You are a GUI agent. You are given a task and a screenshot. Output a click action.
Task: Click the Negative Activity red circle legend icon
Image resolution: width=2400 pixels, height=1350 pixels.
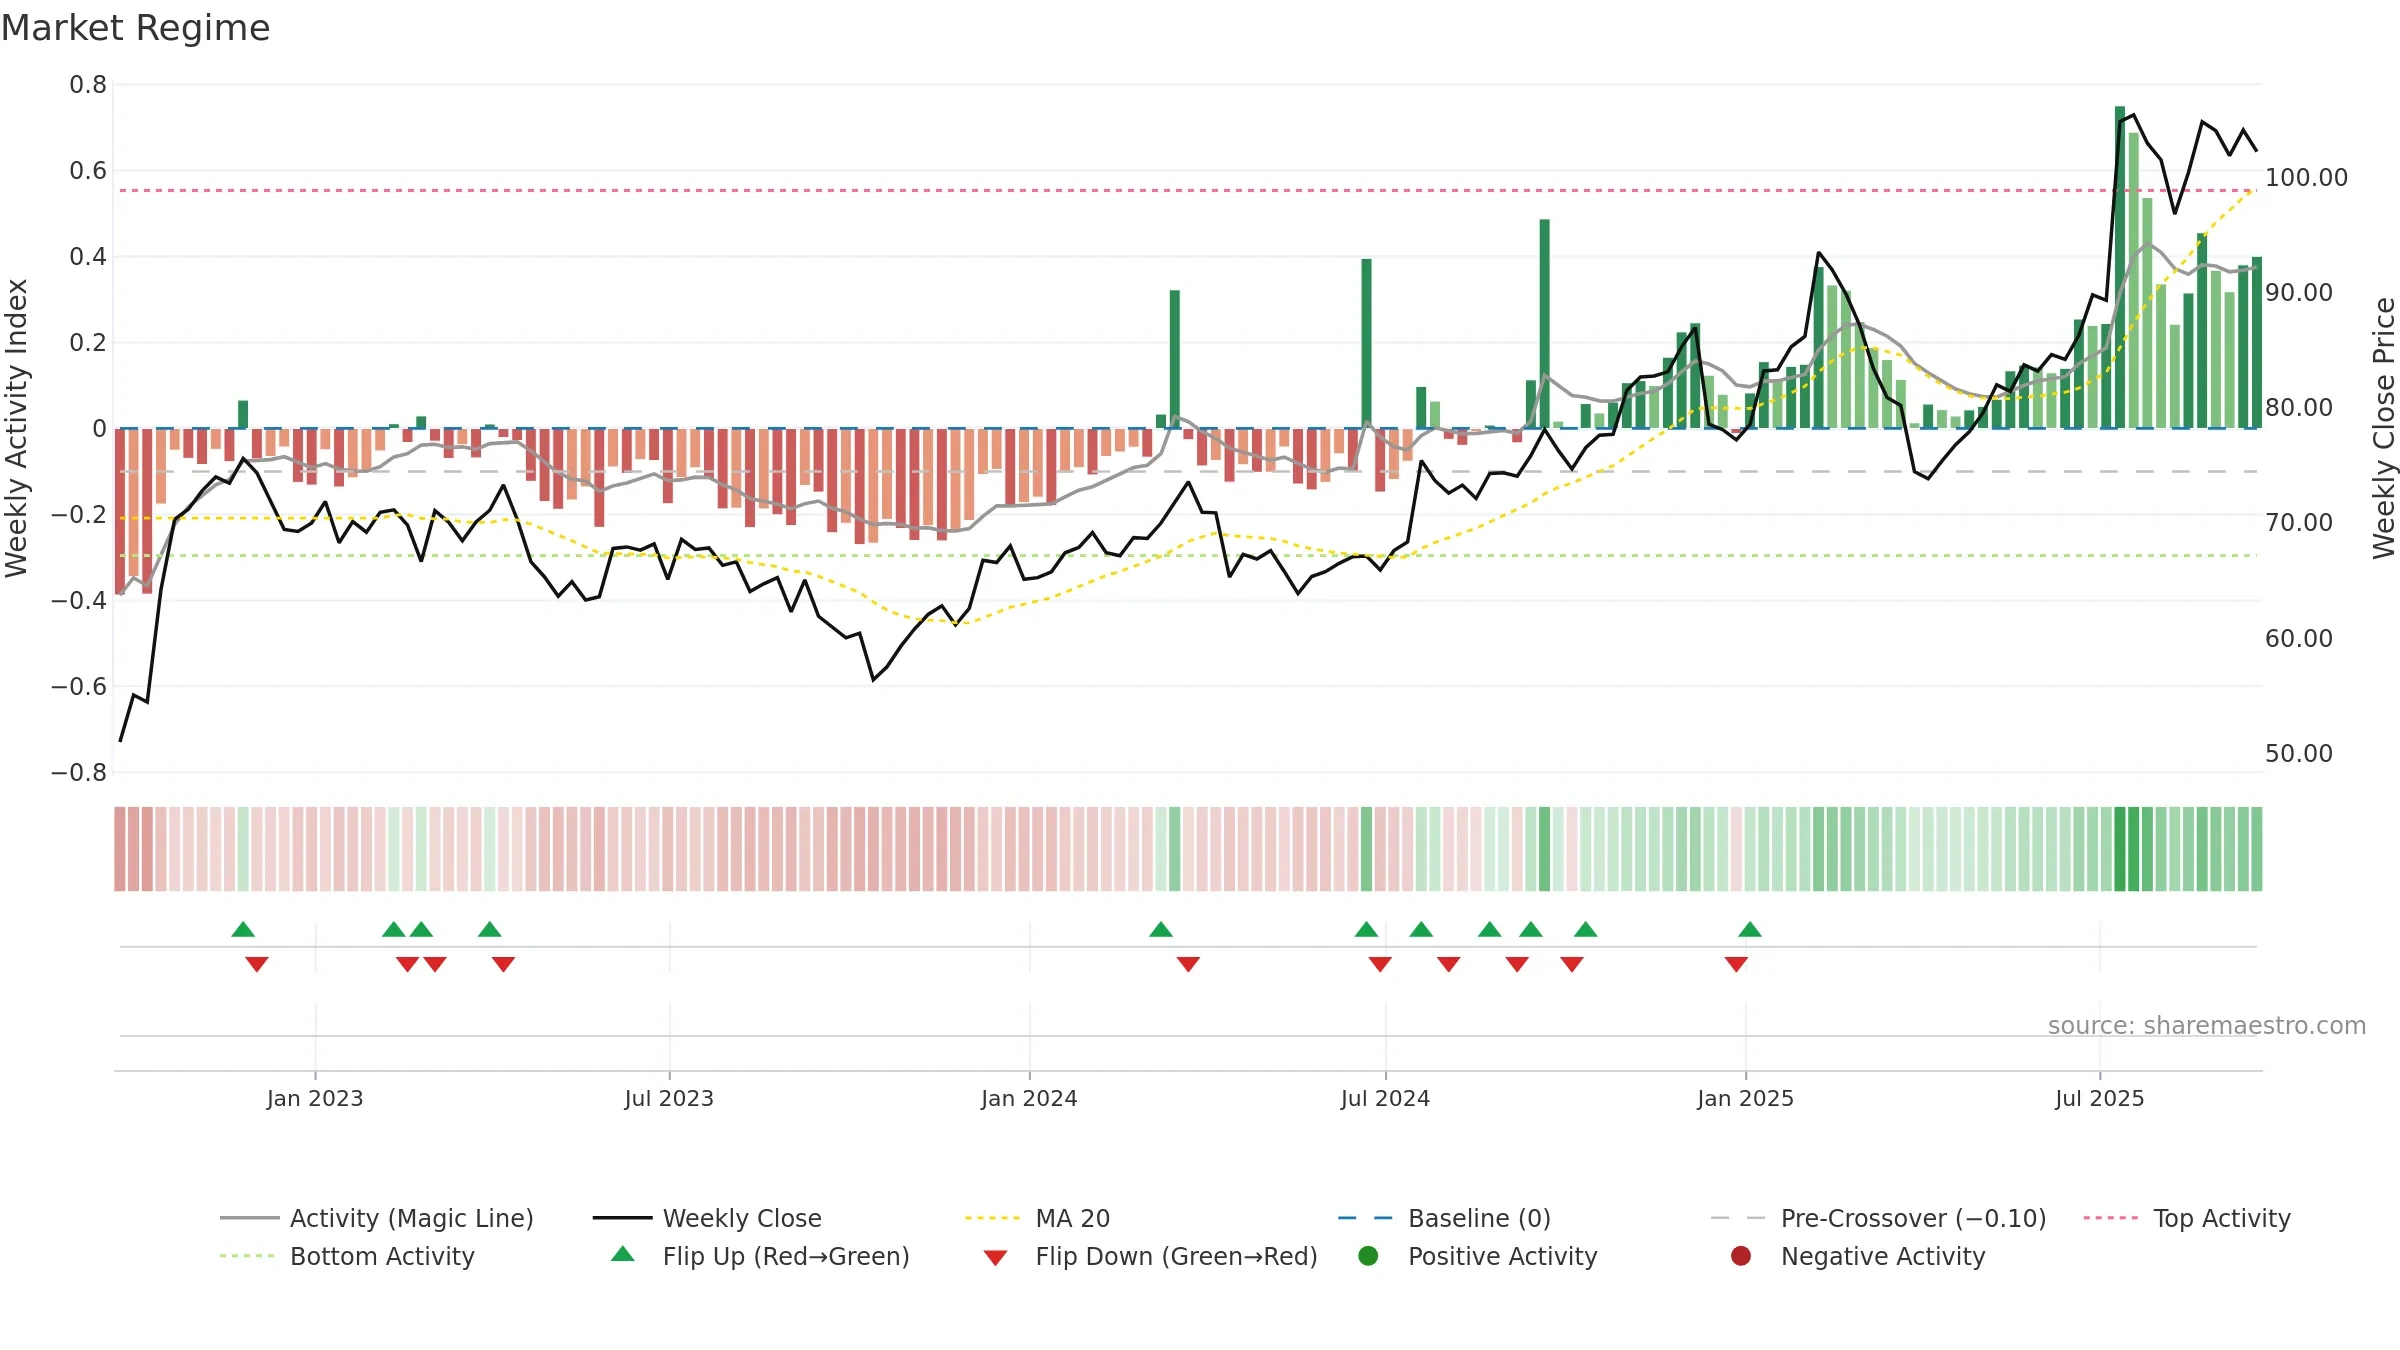click(x=1741, y=1256)
